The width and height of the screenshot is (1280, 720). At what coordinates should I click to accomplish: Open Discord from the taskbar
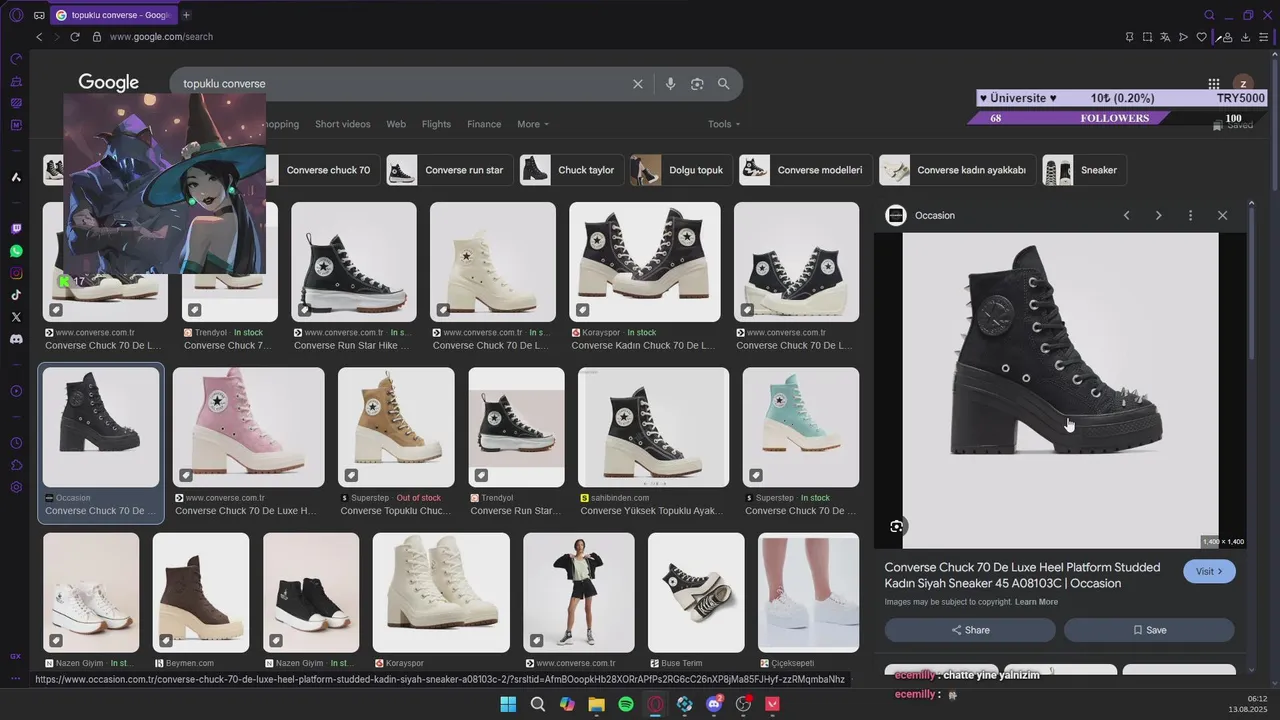tap(715, 704)
